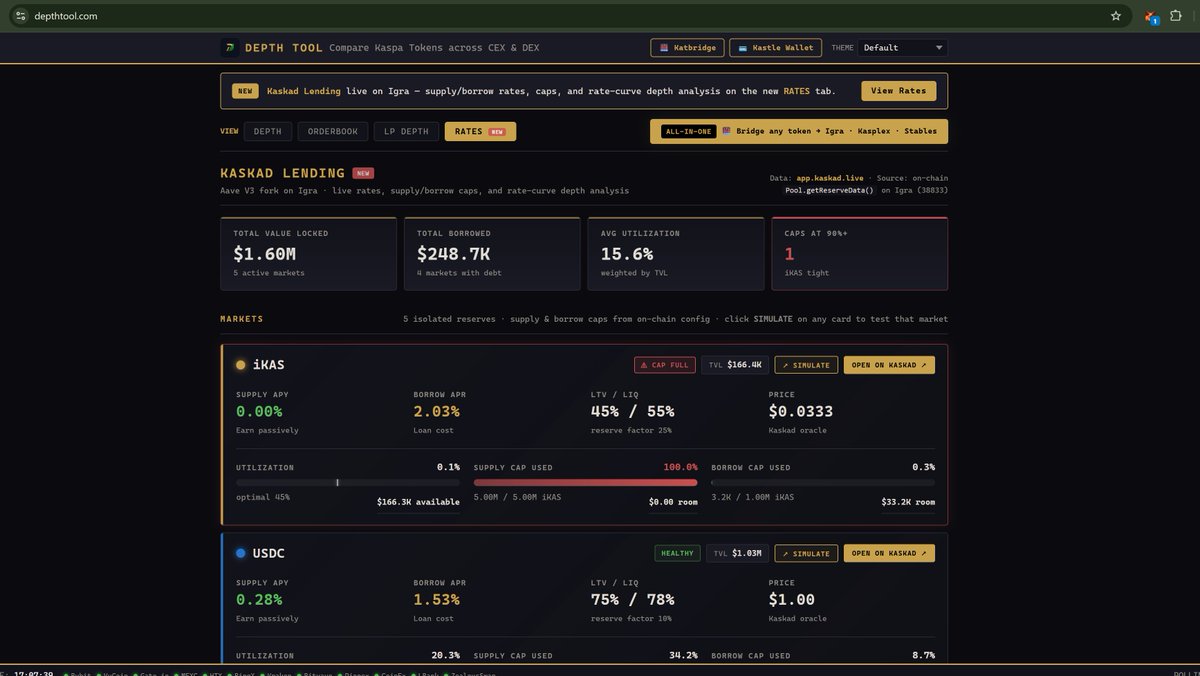Image resolution: width=1200 pixels, height=676 pixels.
Task: Click the iKAS price $0.0333 value
Action: [x=801, y=411]
